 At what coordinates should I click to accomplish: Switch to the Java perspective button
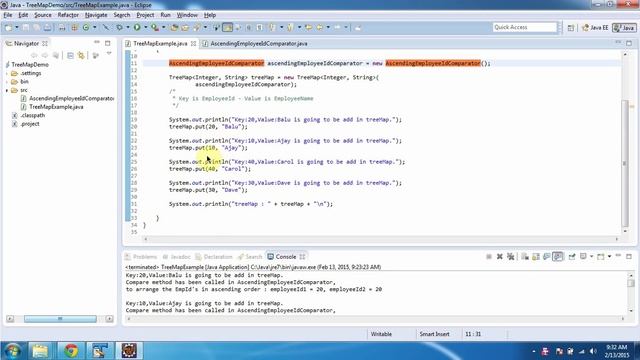coord(624,27)
